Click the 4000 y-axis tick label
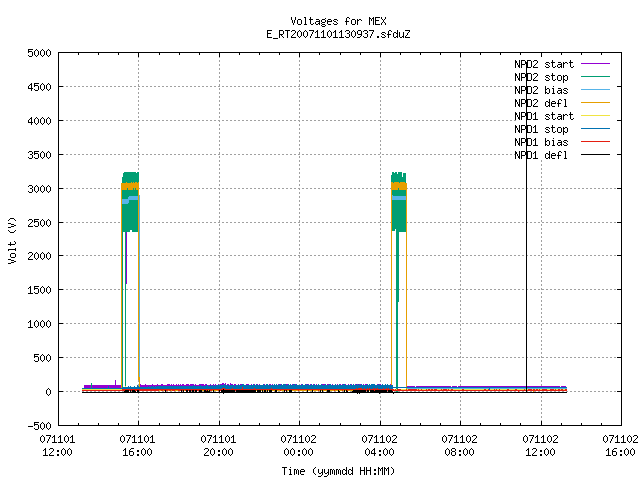This screenshot has height=480, width=640. [x=39, y=121]
